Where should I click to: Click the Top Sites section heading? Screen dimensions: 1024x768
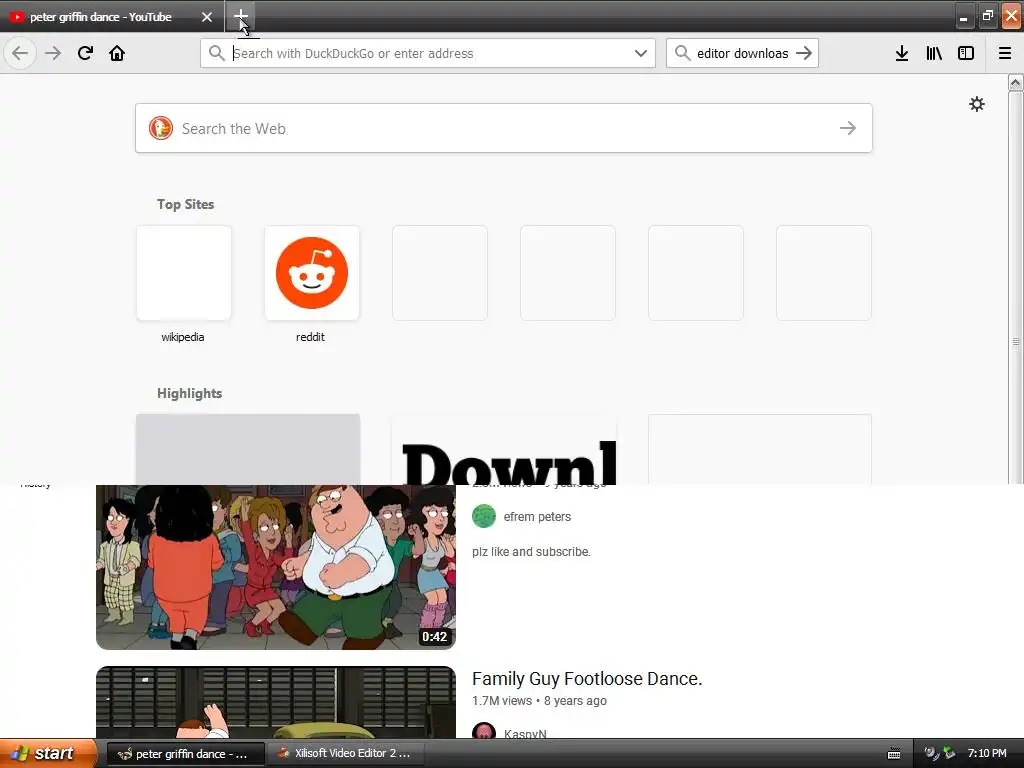185,204
